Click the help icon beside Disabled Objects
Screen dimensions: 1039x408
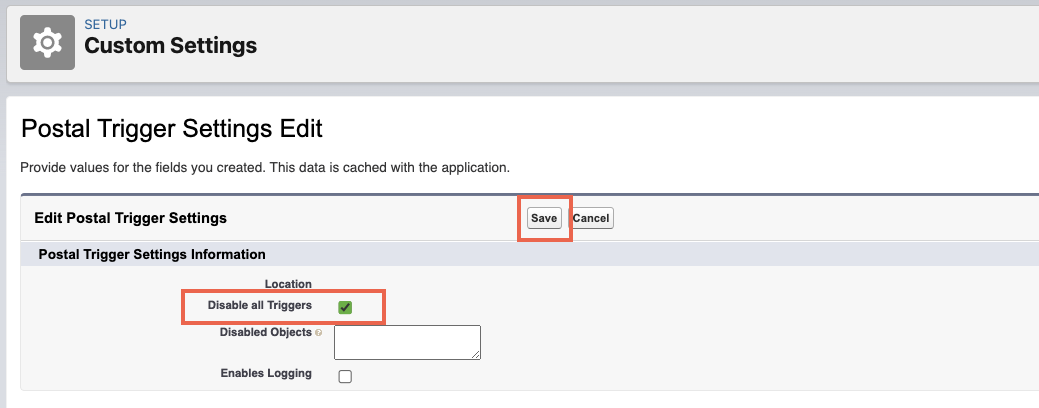[319, 333]
